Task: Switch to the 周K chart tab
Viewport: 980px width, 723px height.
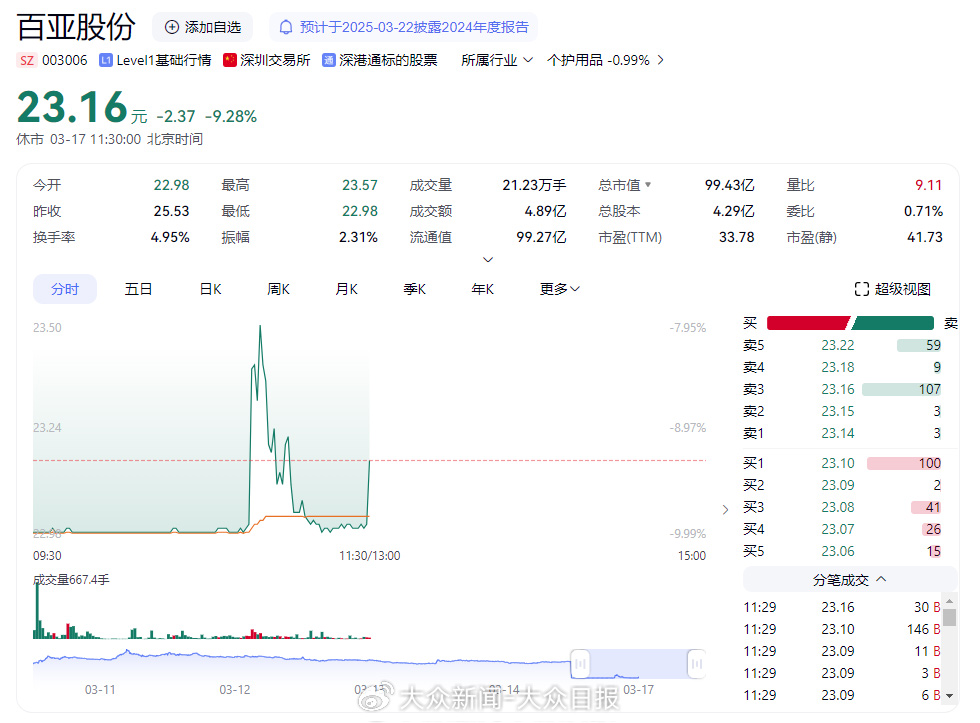Action: pos(278,289)
